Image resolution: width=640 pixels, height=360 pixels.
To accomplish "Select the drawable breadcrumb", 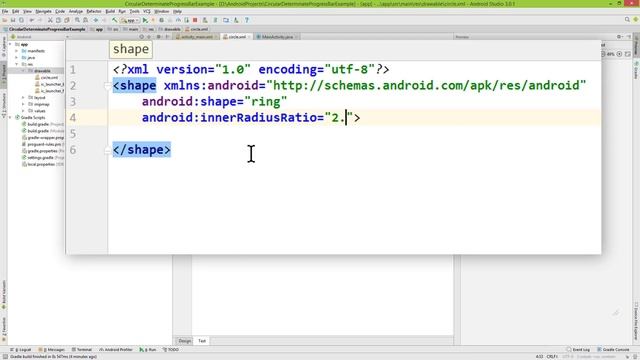I will [169, 29].
